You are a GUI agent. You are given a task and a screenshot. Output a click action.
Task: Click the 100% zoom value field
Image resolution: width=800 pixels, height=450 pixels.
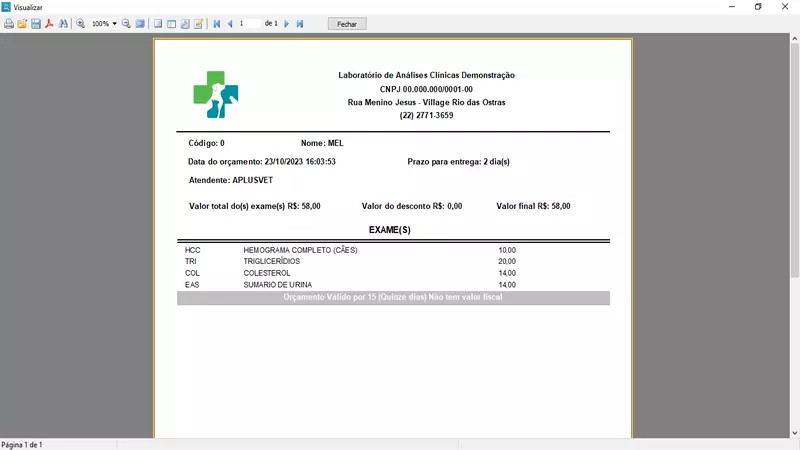point(100,23)
